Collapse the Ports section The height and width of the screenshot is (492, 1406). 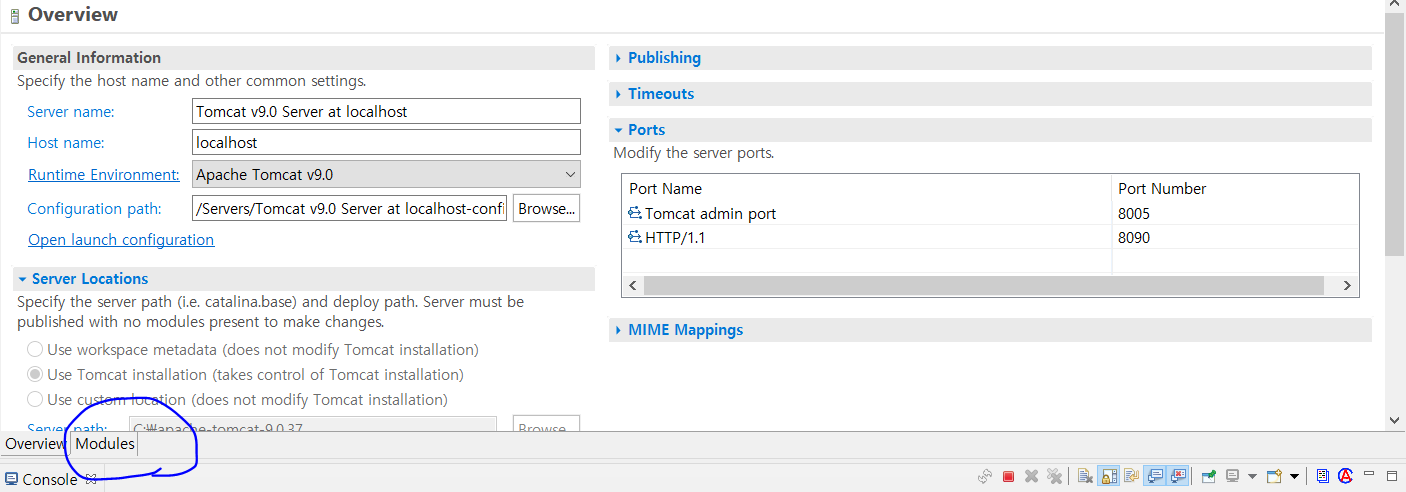pyautogui.click(x=619, y=130)
